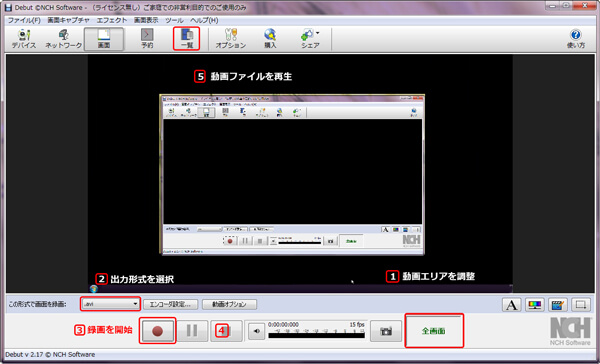600x364 pixels.
Task: Open ヘルプ(H) menu
Action: coord(204,20)
